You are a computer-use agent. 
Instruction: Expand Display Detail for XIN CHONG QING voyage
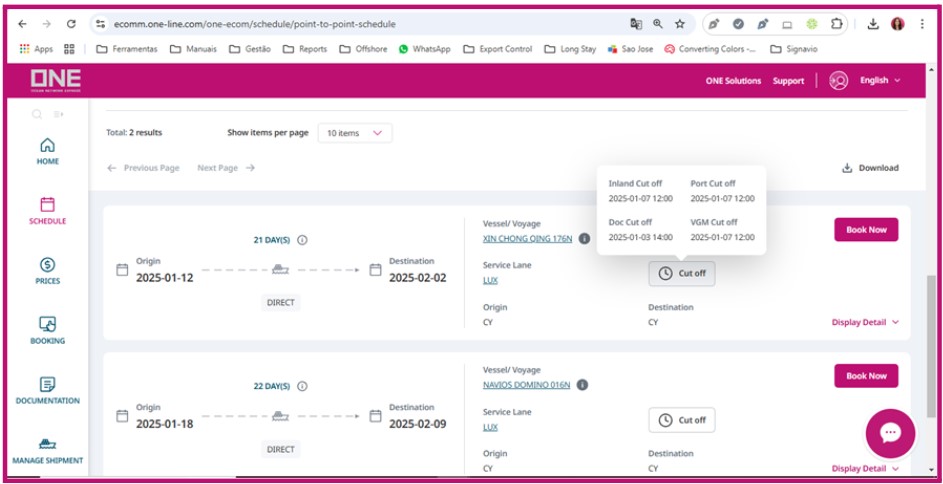coord(865,322)
